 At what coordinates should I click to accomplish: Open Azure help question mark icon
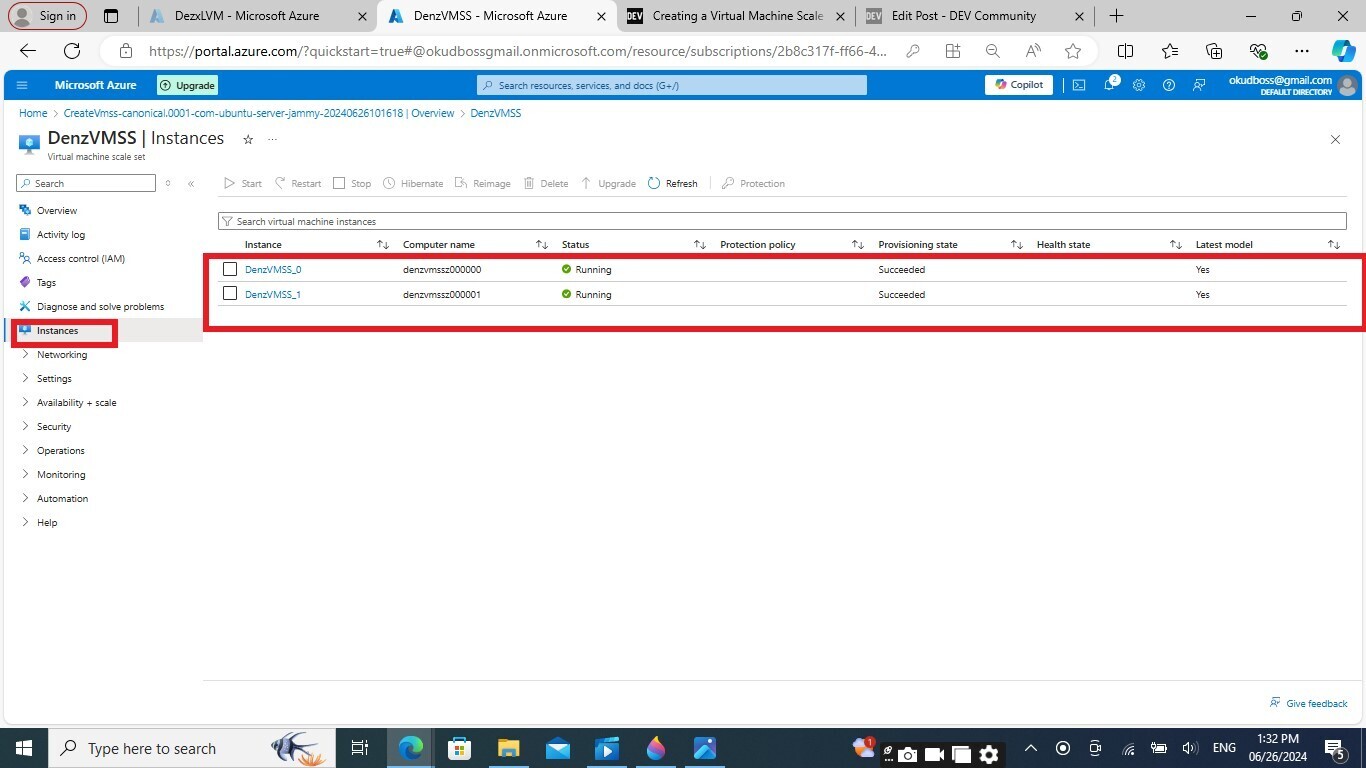click(1168, 85)
